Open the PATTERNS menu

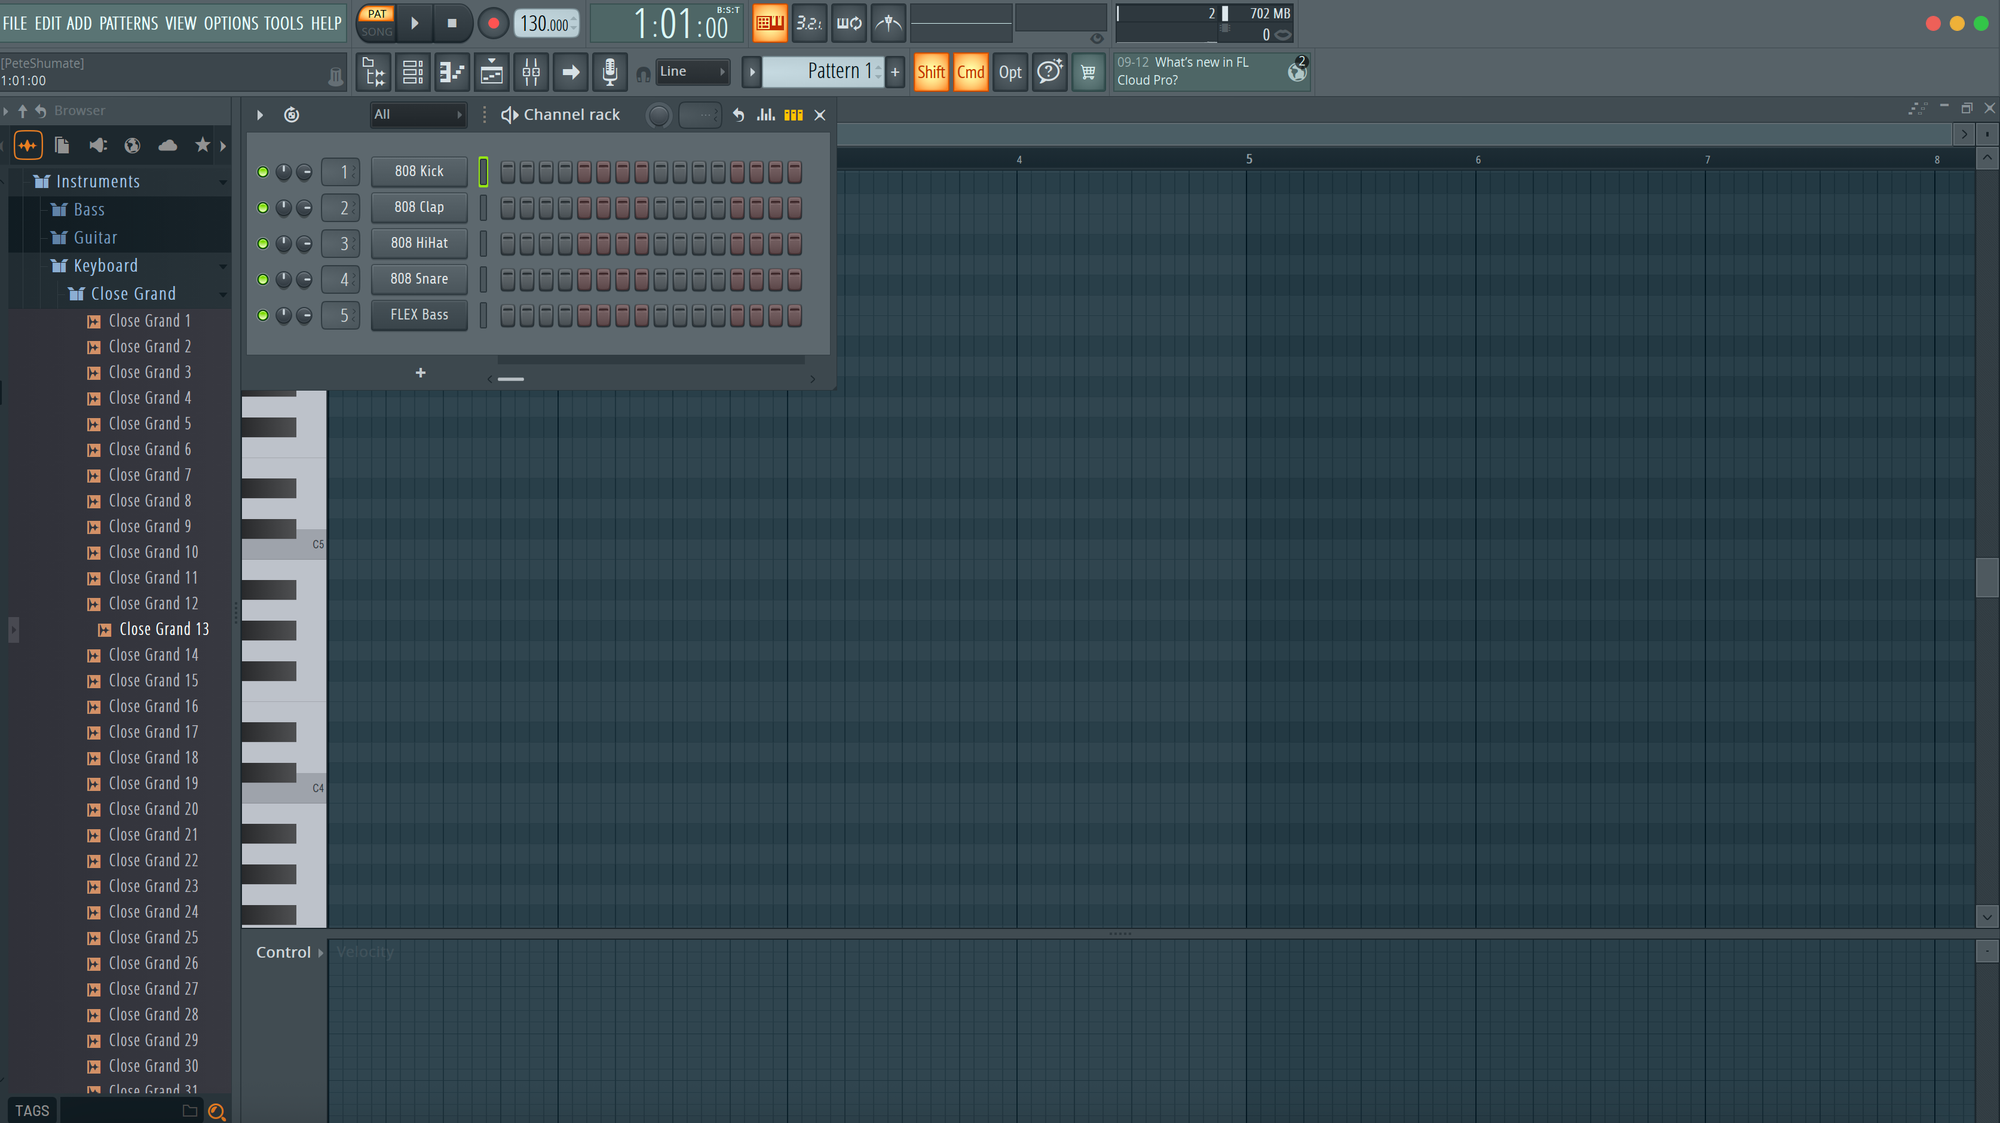[x=129, y=22]
